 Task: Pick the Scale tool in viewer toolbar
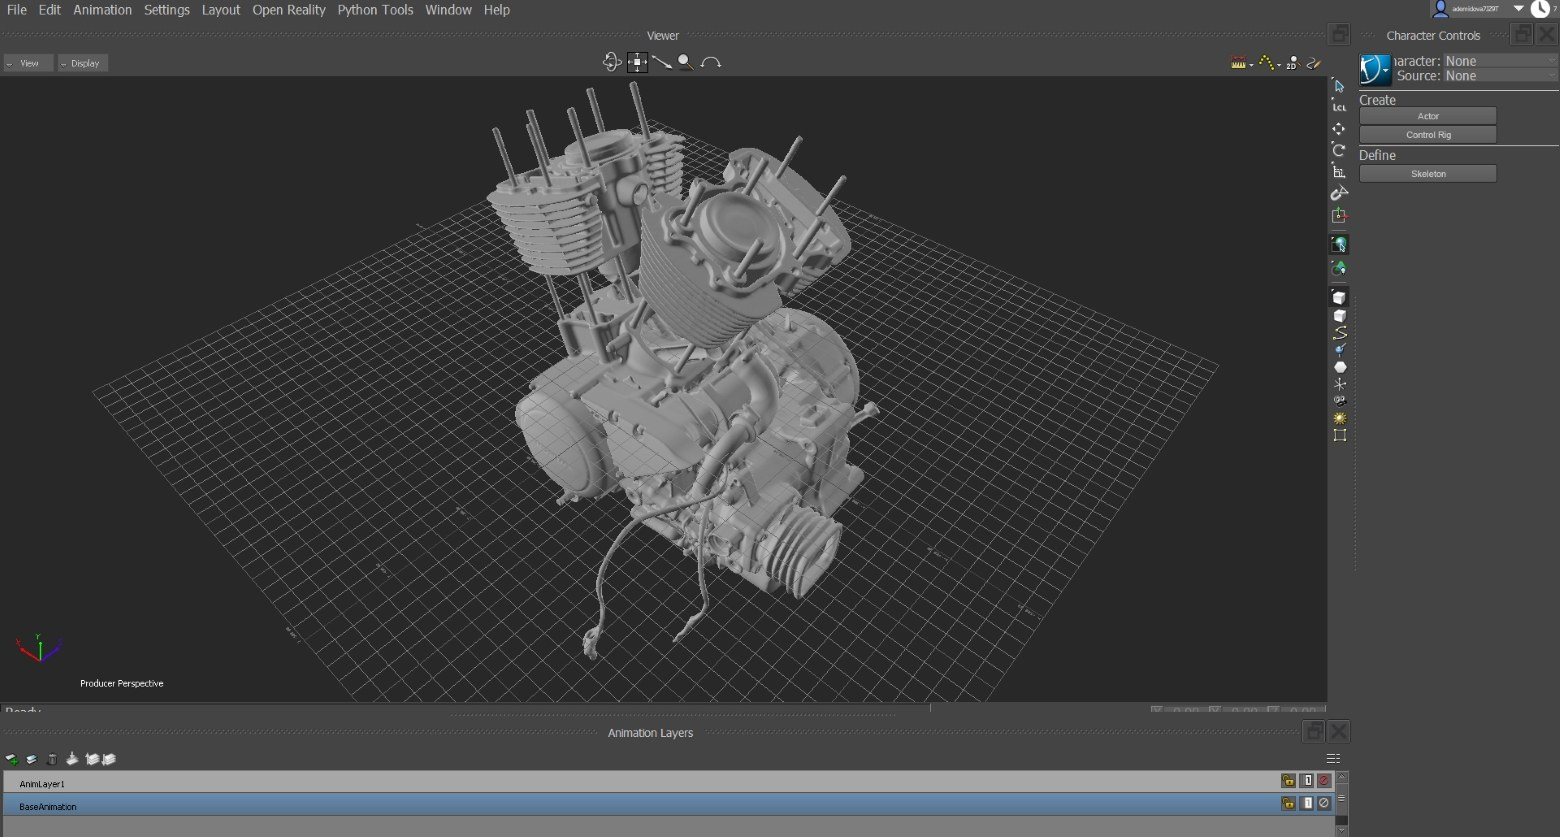click(1339, 171)
